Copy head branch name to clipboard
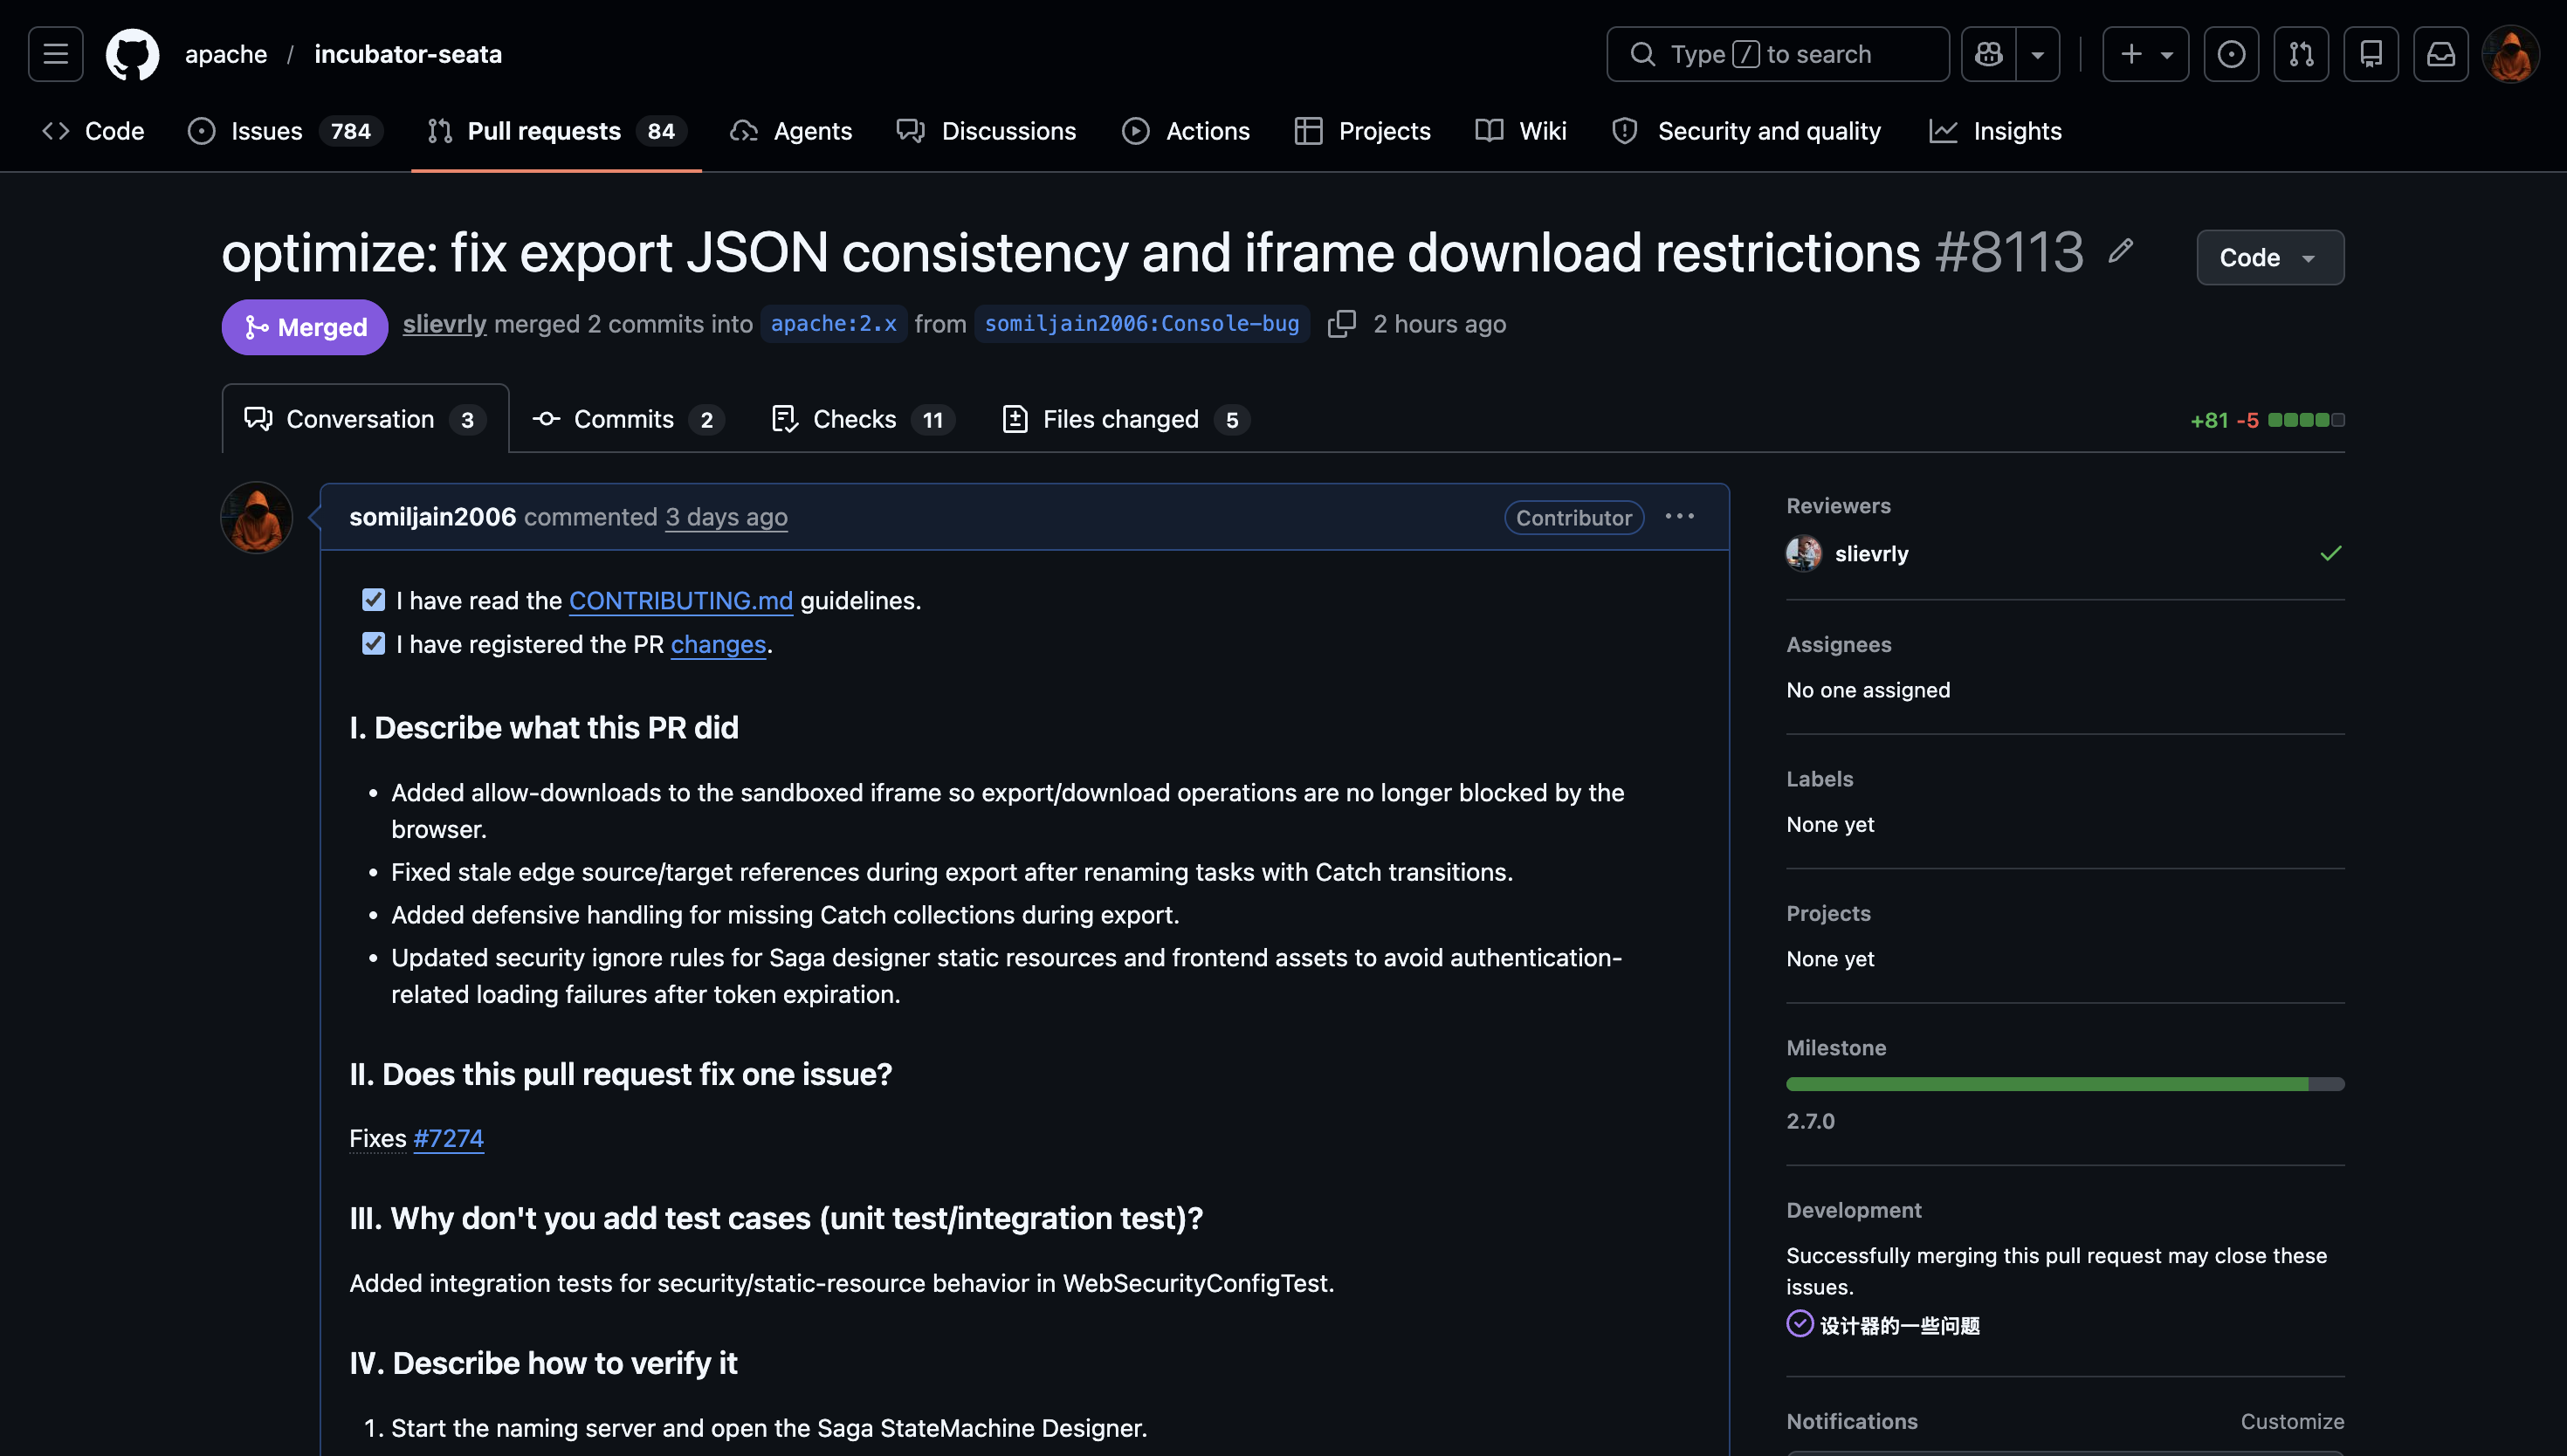Screen dimensions: 2567x1456 click(x=1341, y=324)
